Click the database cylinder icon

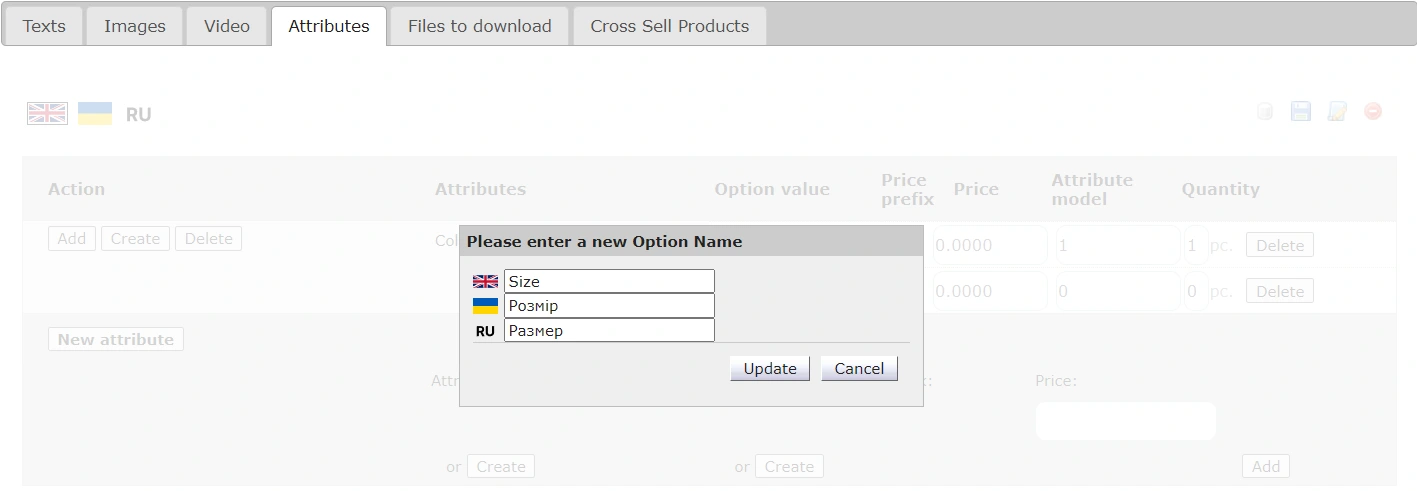click(1265, 112)
